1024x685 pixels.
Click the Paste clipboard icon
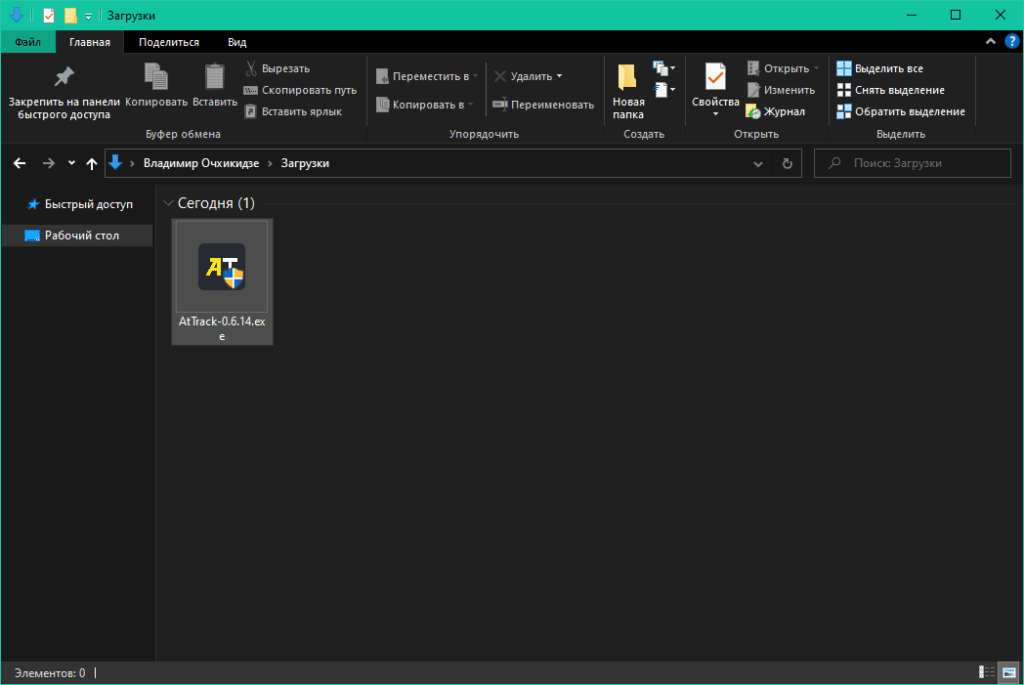[x=214, y=78]
